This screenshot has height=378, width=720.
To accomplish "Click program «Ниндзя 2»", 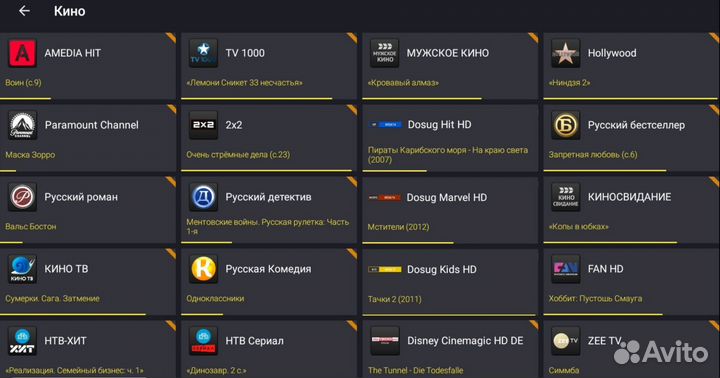I will pyautogui.click(x=569, y=83).
